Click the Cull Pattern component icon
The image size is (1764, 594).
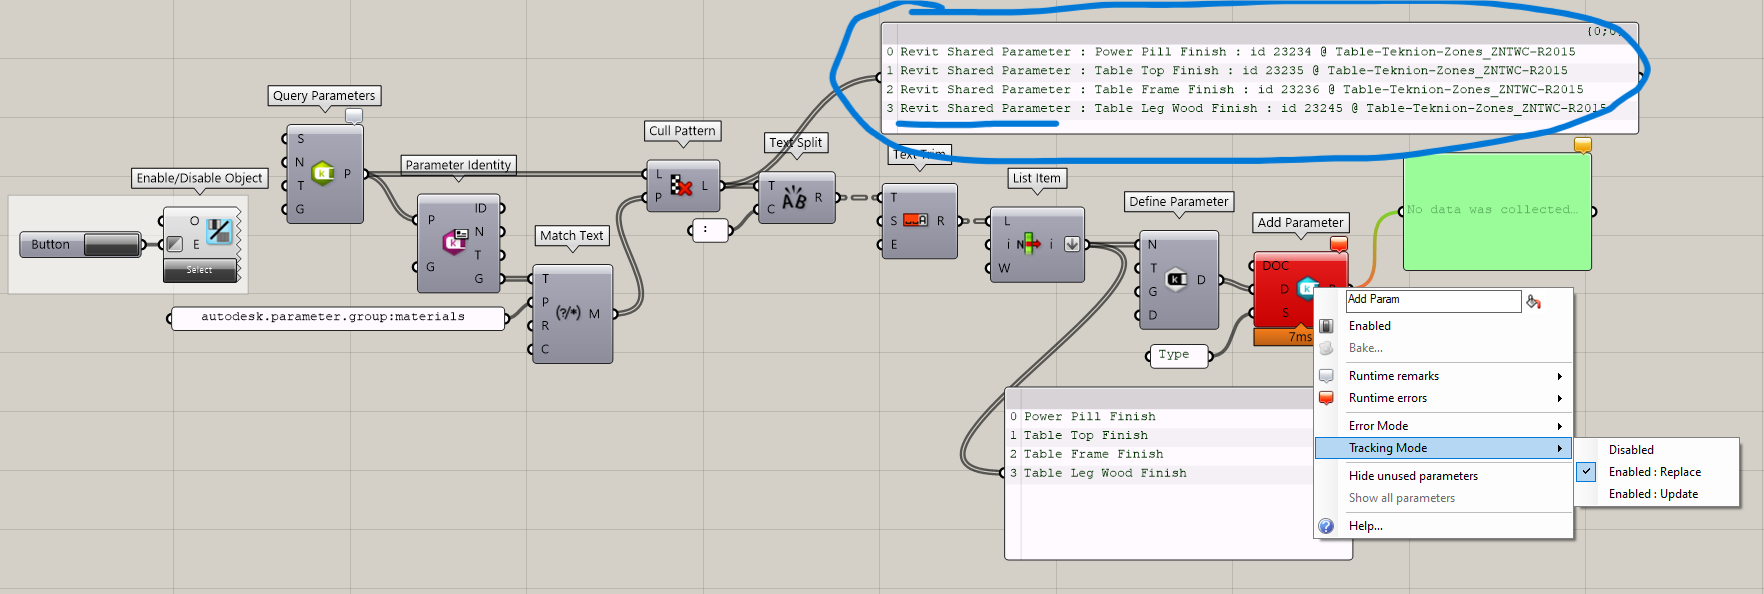[681, 185]
